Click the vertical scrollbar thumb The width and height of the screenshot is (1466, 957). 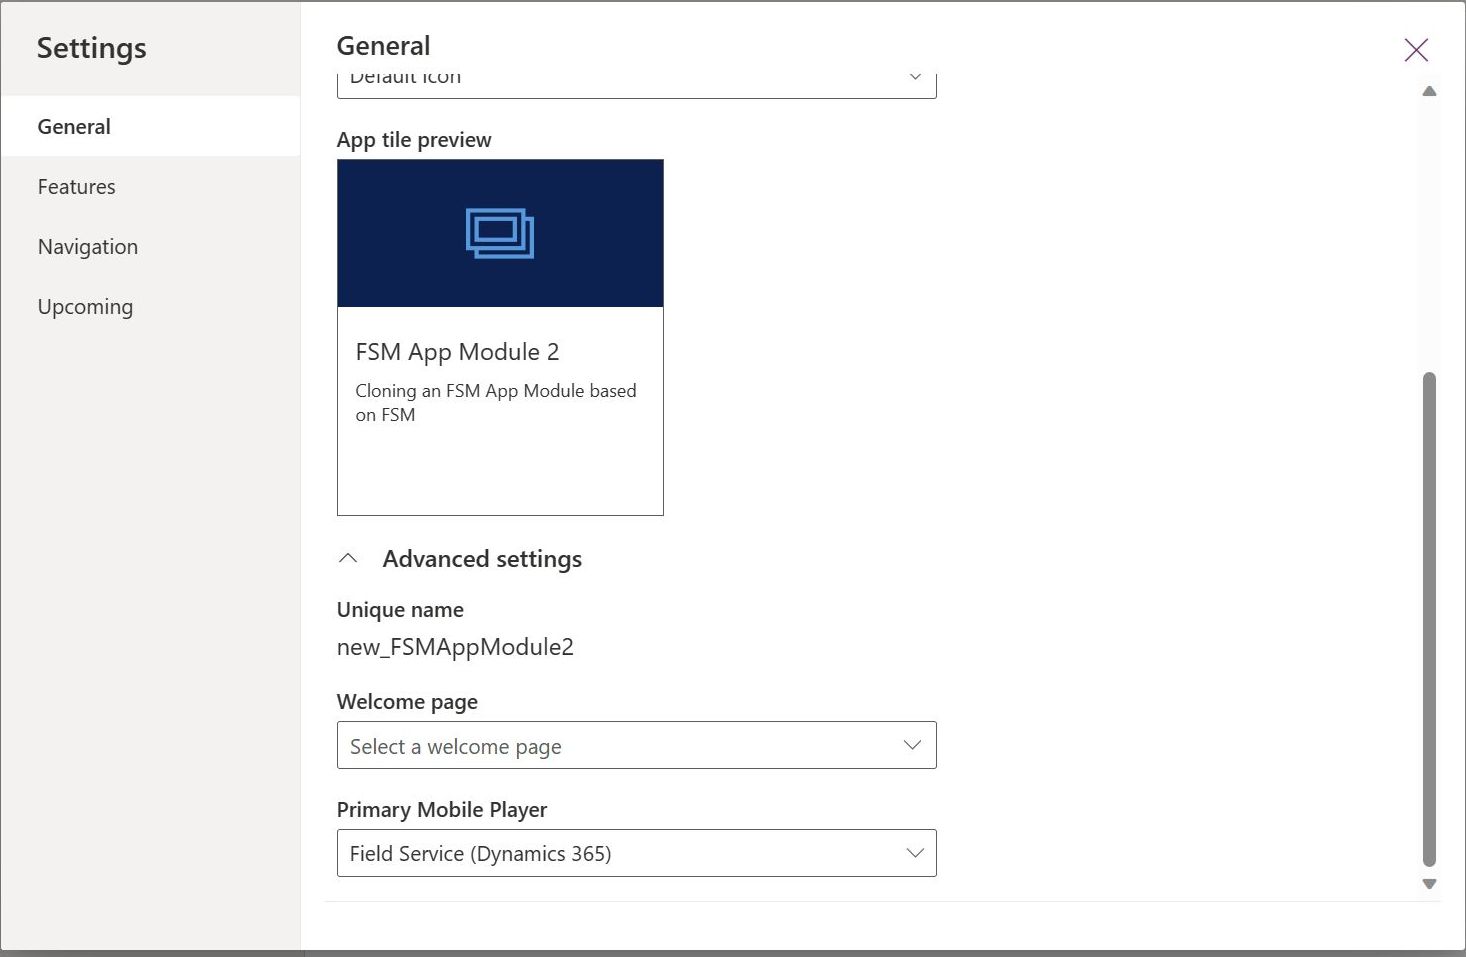(1429, 619)
